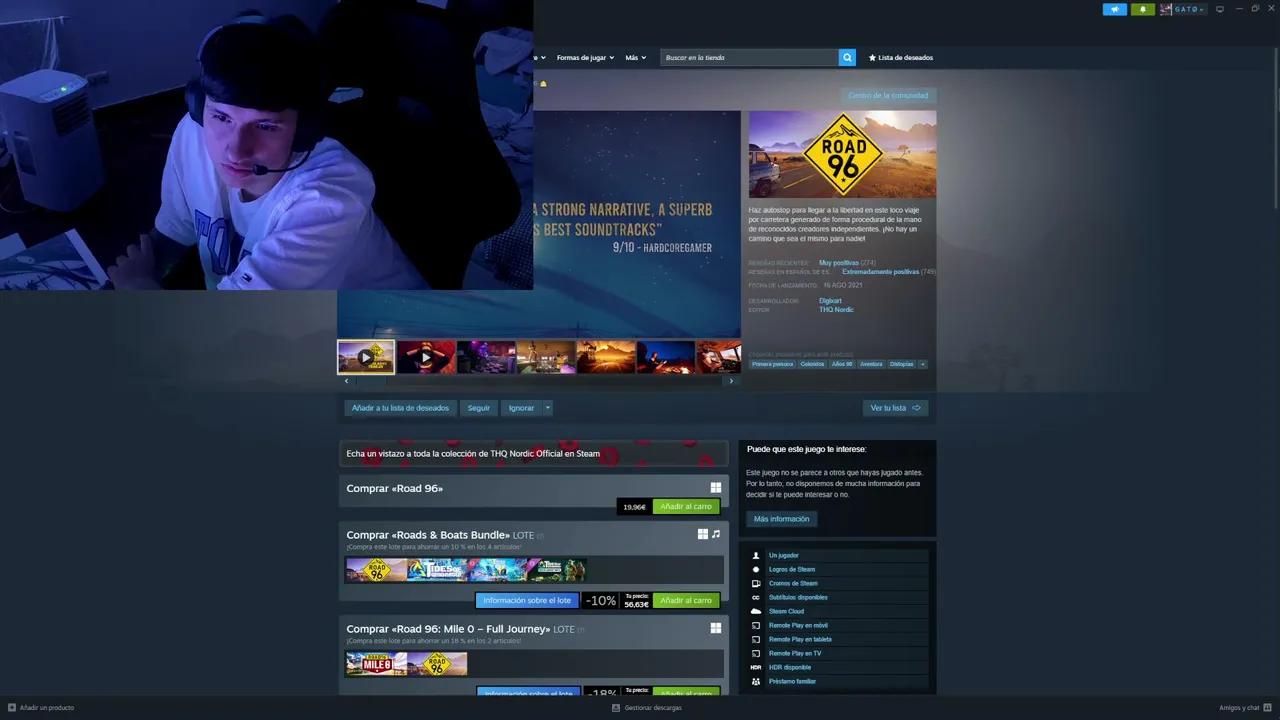Open the Mile 0 bundle thumbnail

pos(376,664)
